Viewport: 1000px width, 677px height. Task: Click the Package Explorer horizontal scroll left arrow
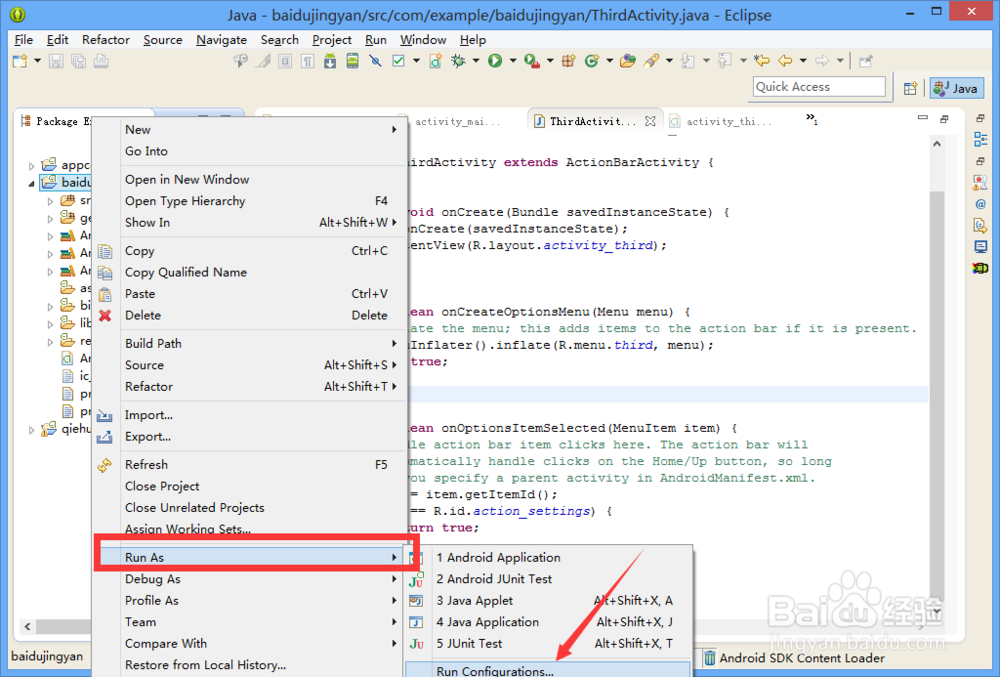pyautogui.click(x=27, y=627)
